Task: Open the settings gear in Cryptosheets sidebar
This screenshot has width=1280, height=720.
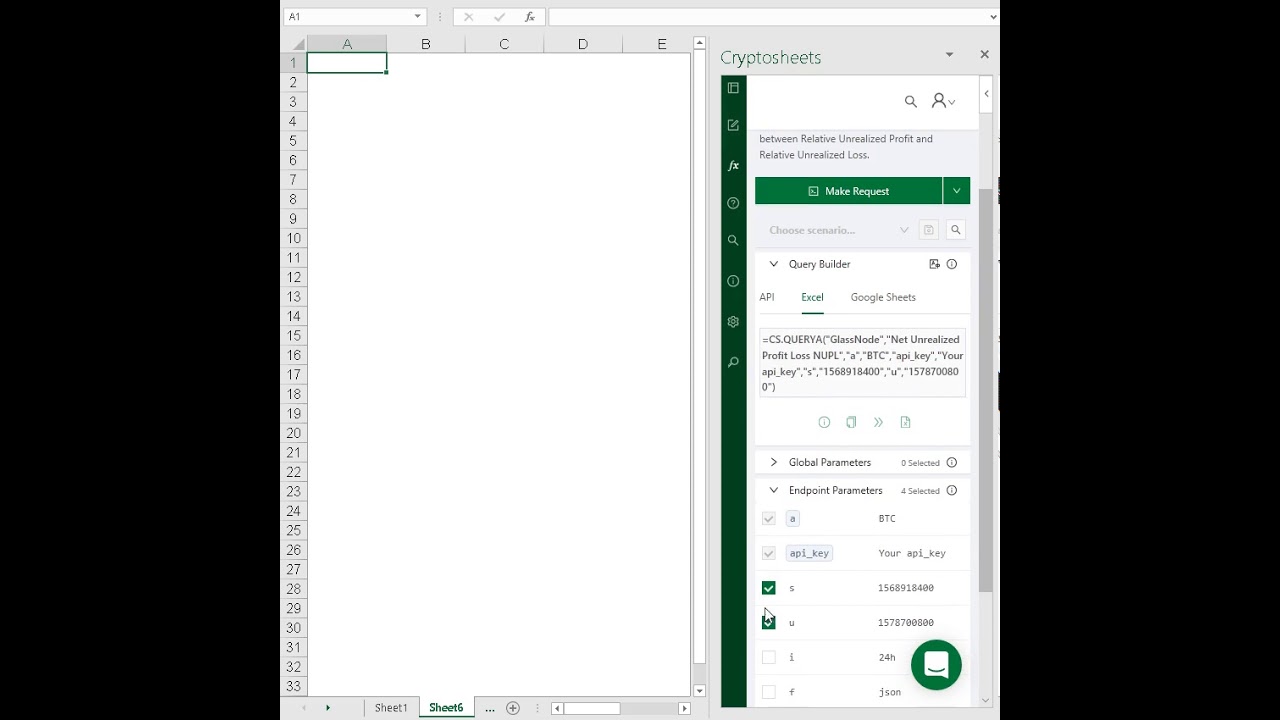Action: [733, 322]
